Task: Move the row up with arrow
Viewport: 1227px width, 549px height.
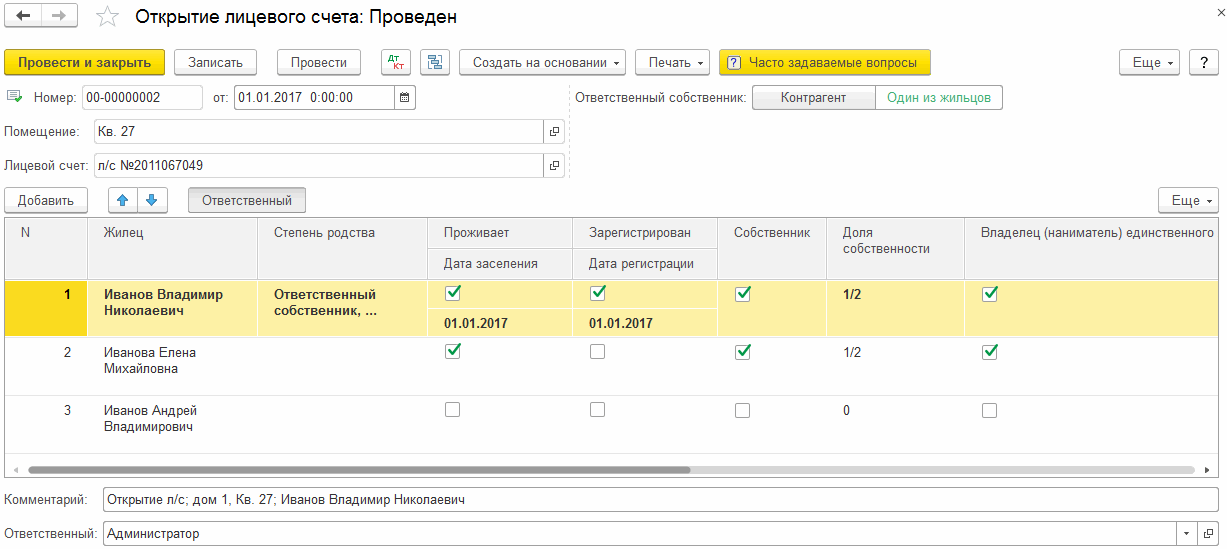Action: point(123,200)
